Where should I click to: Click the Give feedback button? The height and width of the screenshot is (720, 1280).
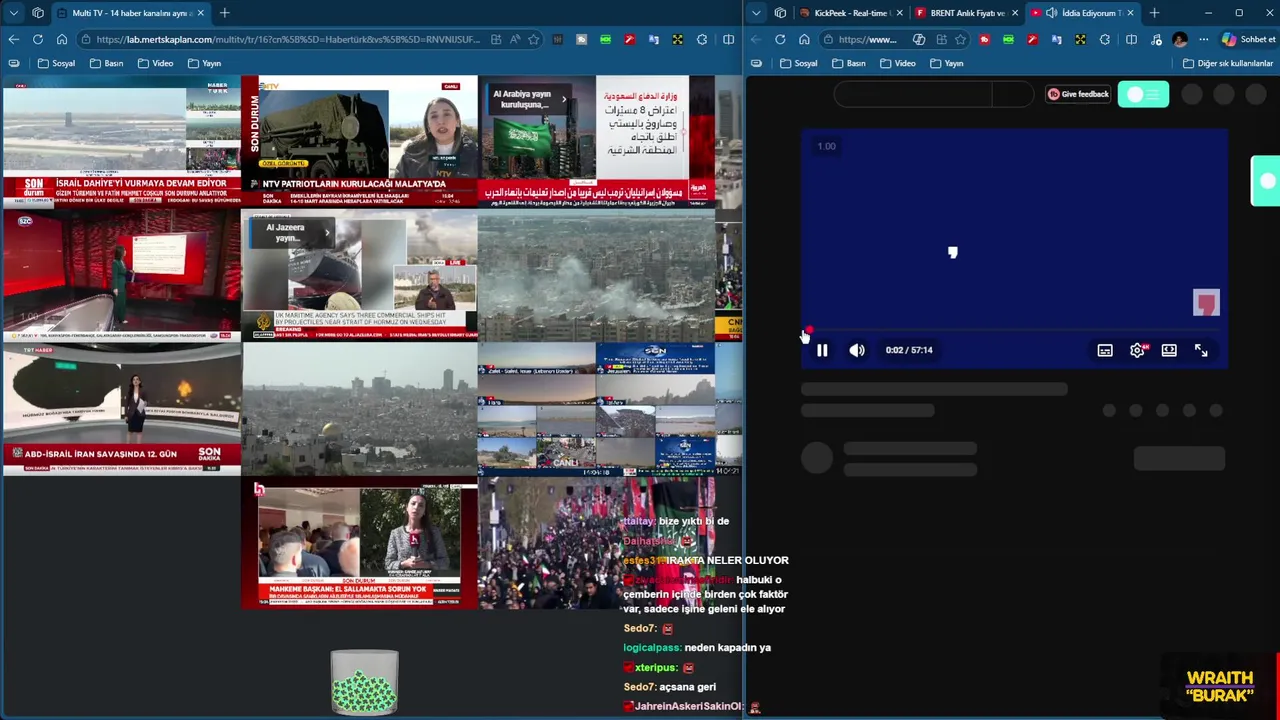tap(1078, 94)
